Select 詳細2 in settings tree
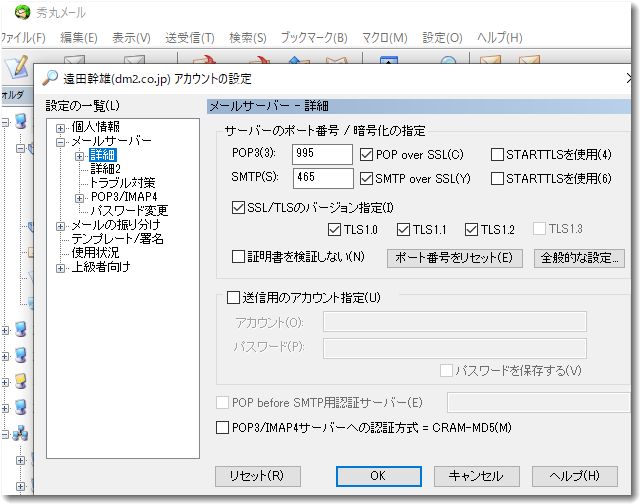The height and width of the screenshot is (504, 640). pyautogui.click(x=105, y=169)
